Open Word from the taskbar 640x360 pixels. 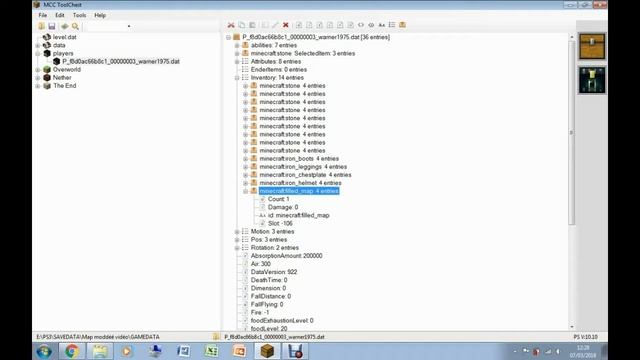[x=183, y=351]
